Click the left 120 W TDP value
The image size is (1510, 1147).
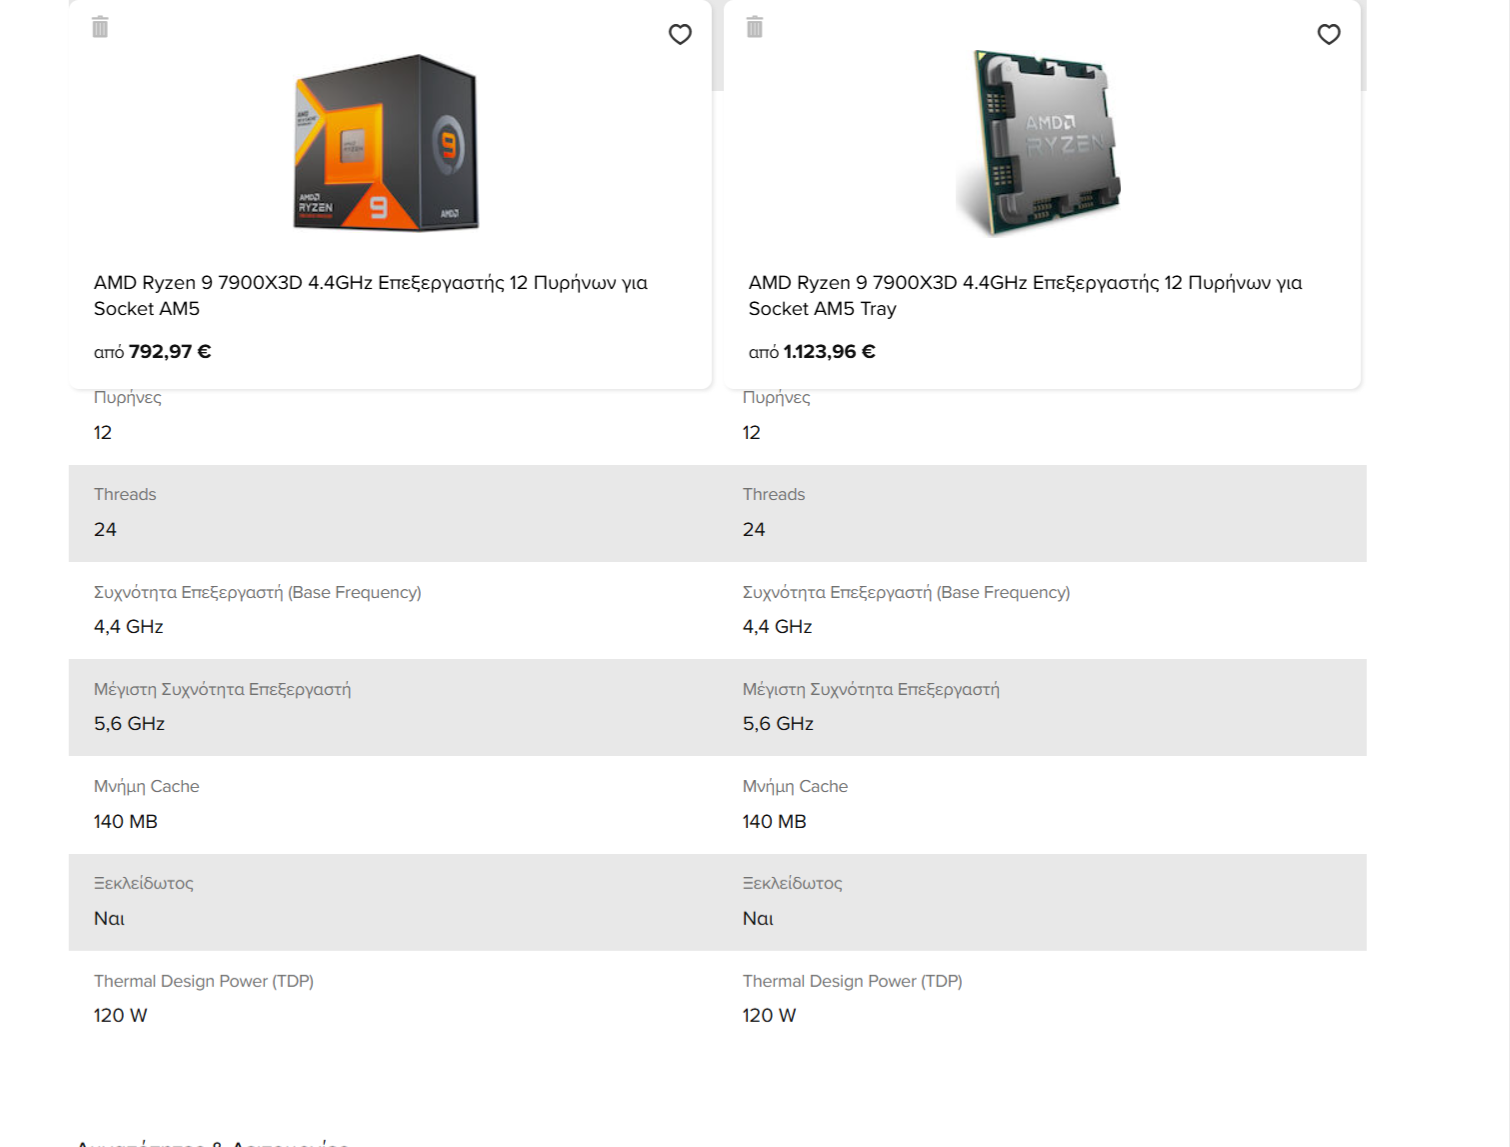point(120,1015)
